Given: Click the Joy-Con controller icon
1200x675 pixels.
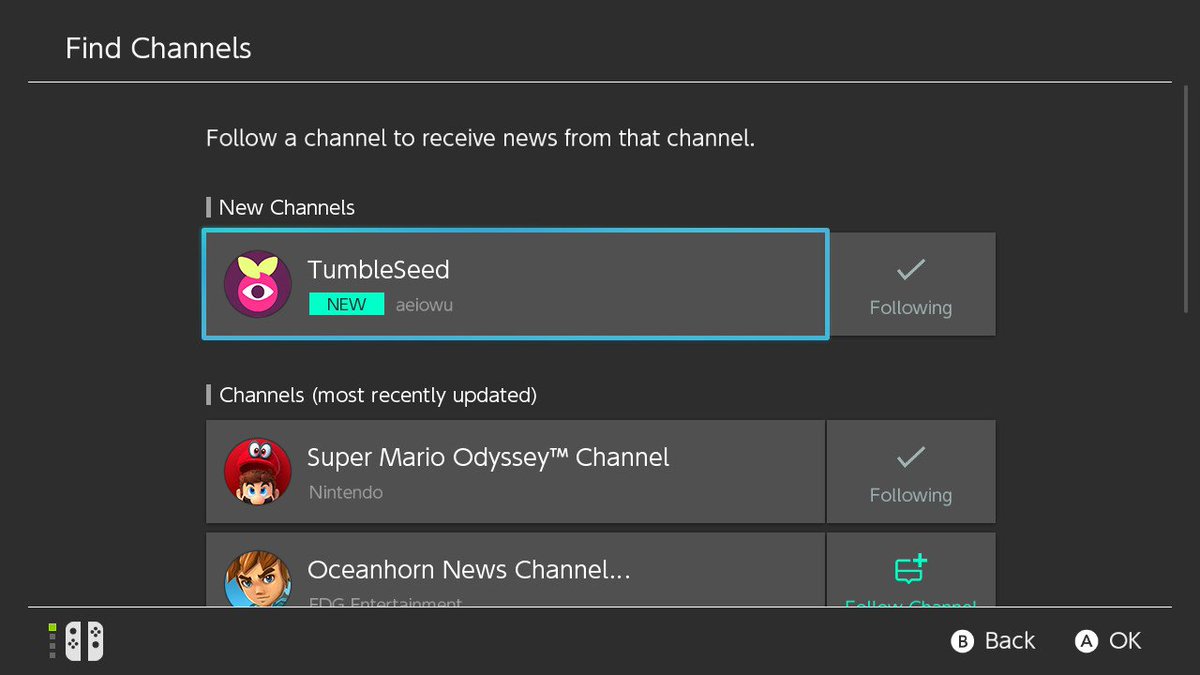Looking at the screenshot, I should [85, 641].
